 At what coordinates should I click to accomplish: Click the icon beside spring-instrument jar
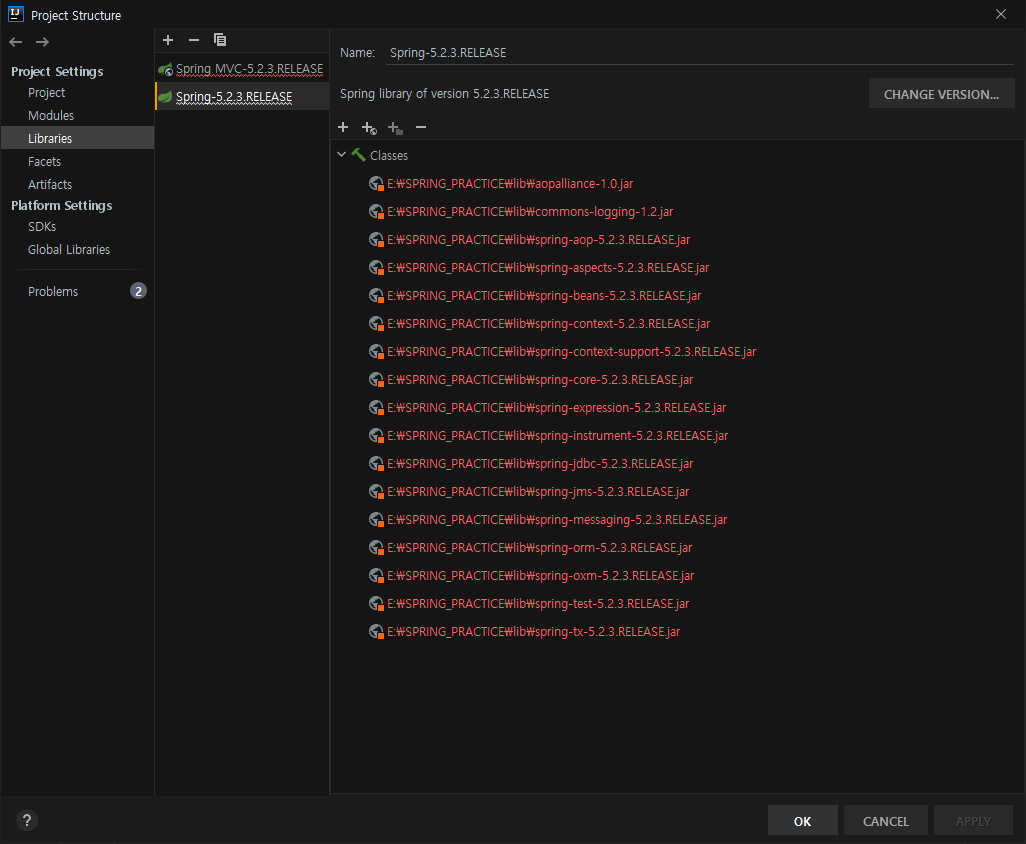point(376,436)
